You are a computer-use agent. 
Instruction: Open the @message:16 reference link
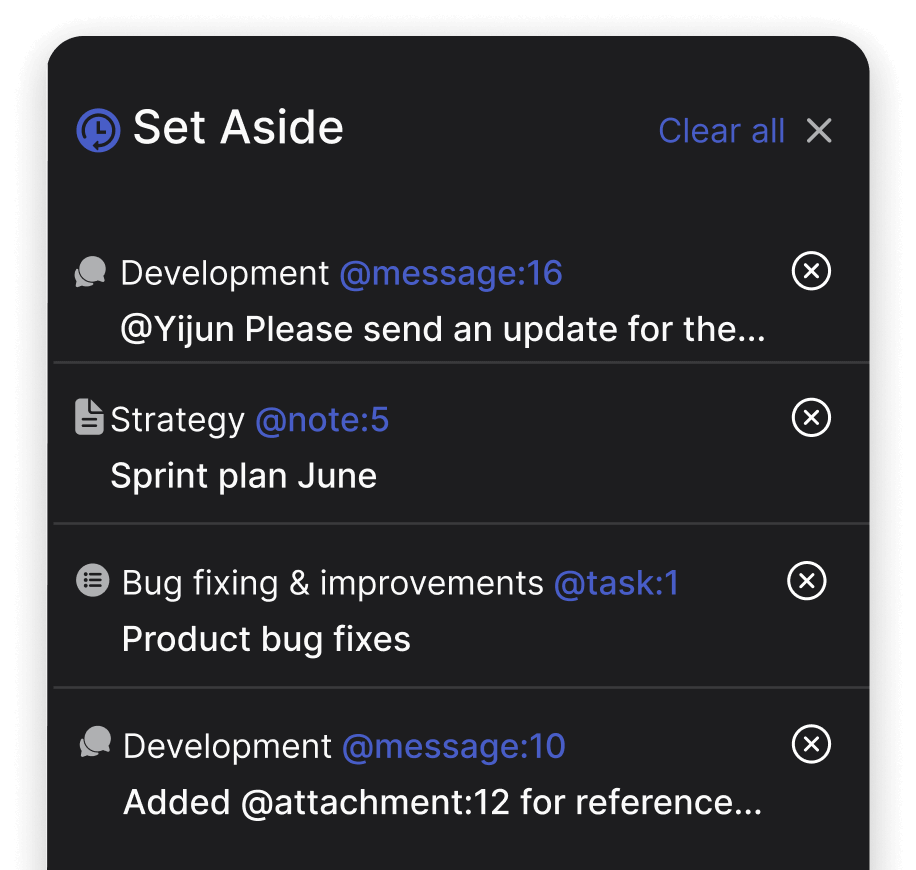coord(450,273)
